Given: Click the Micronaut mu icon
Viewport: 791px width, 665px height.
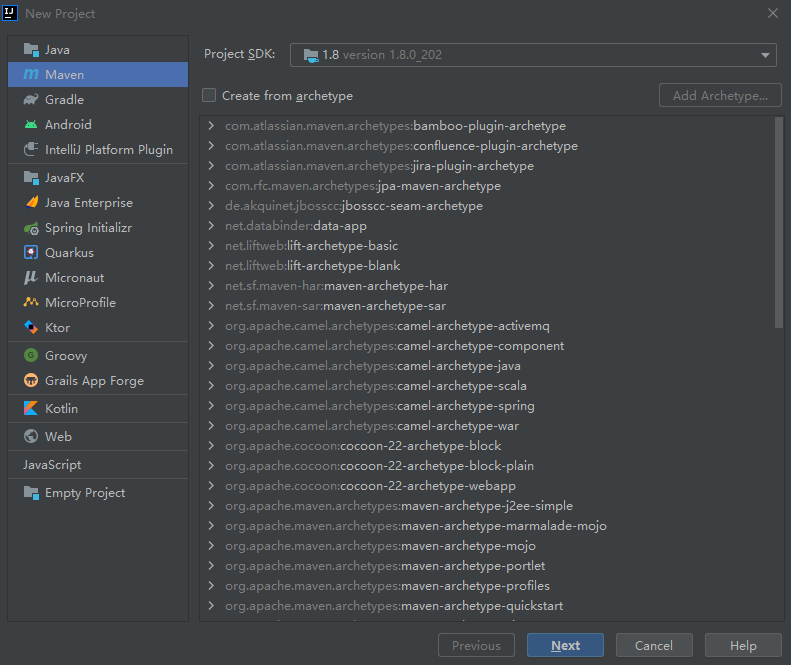Looking at the screenshot, I should (31, 278).
